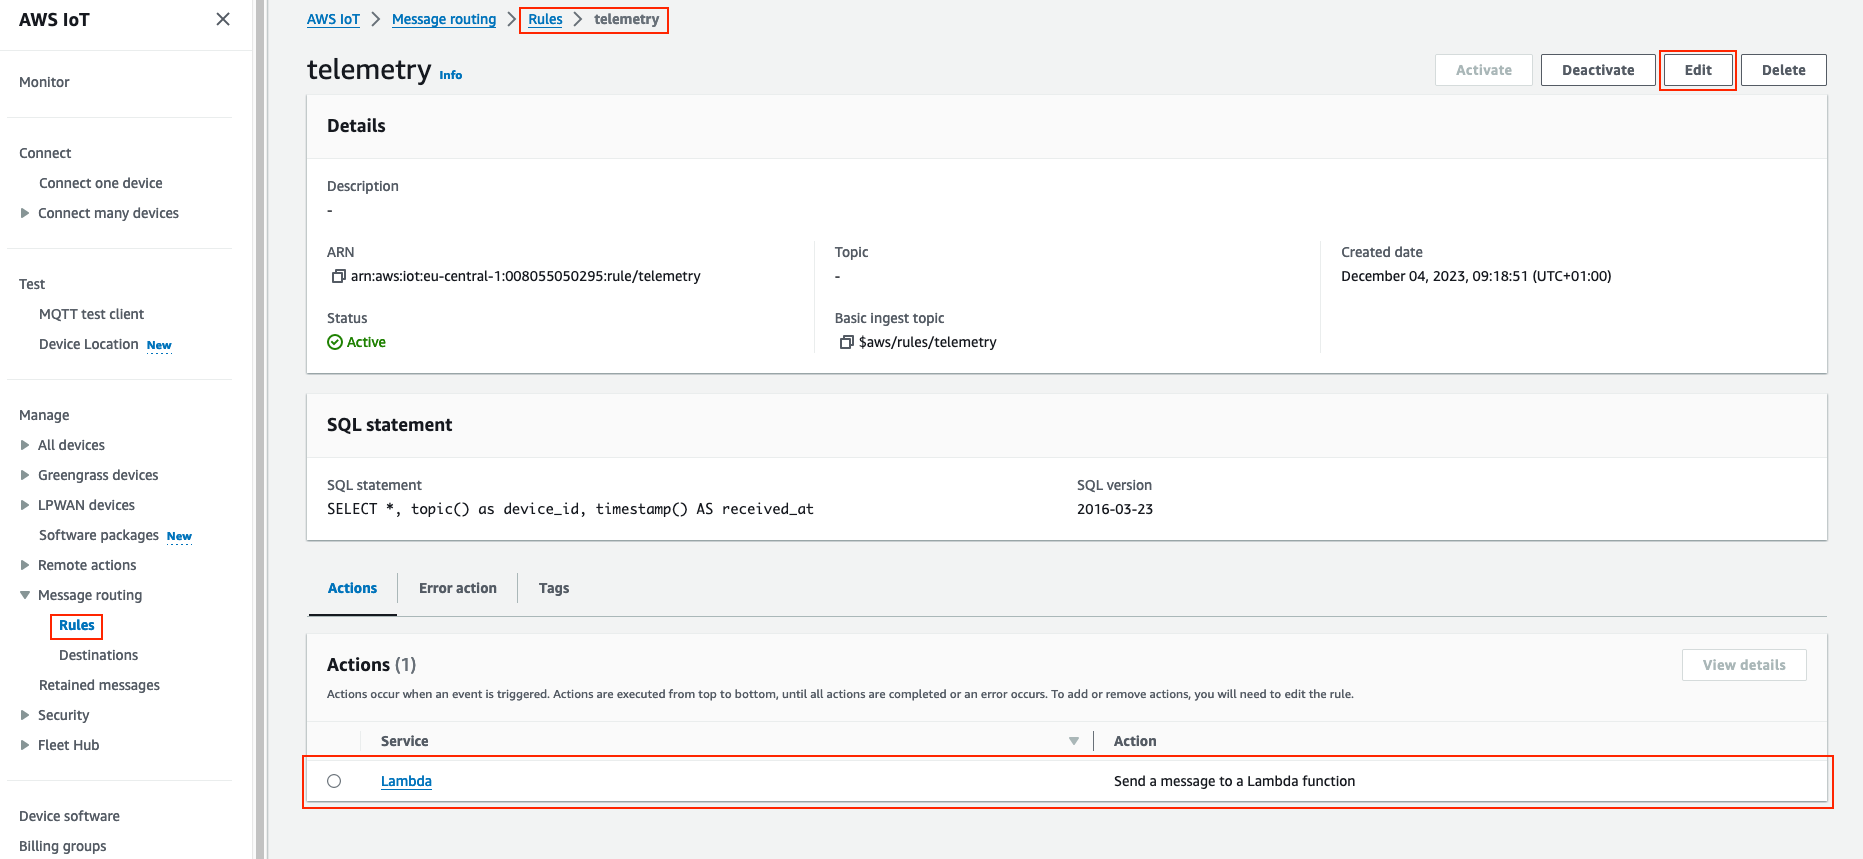Click the Action column header
Screen dimensions: 1863x859
click(x=1135, y=741)
